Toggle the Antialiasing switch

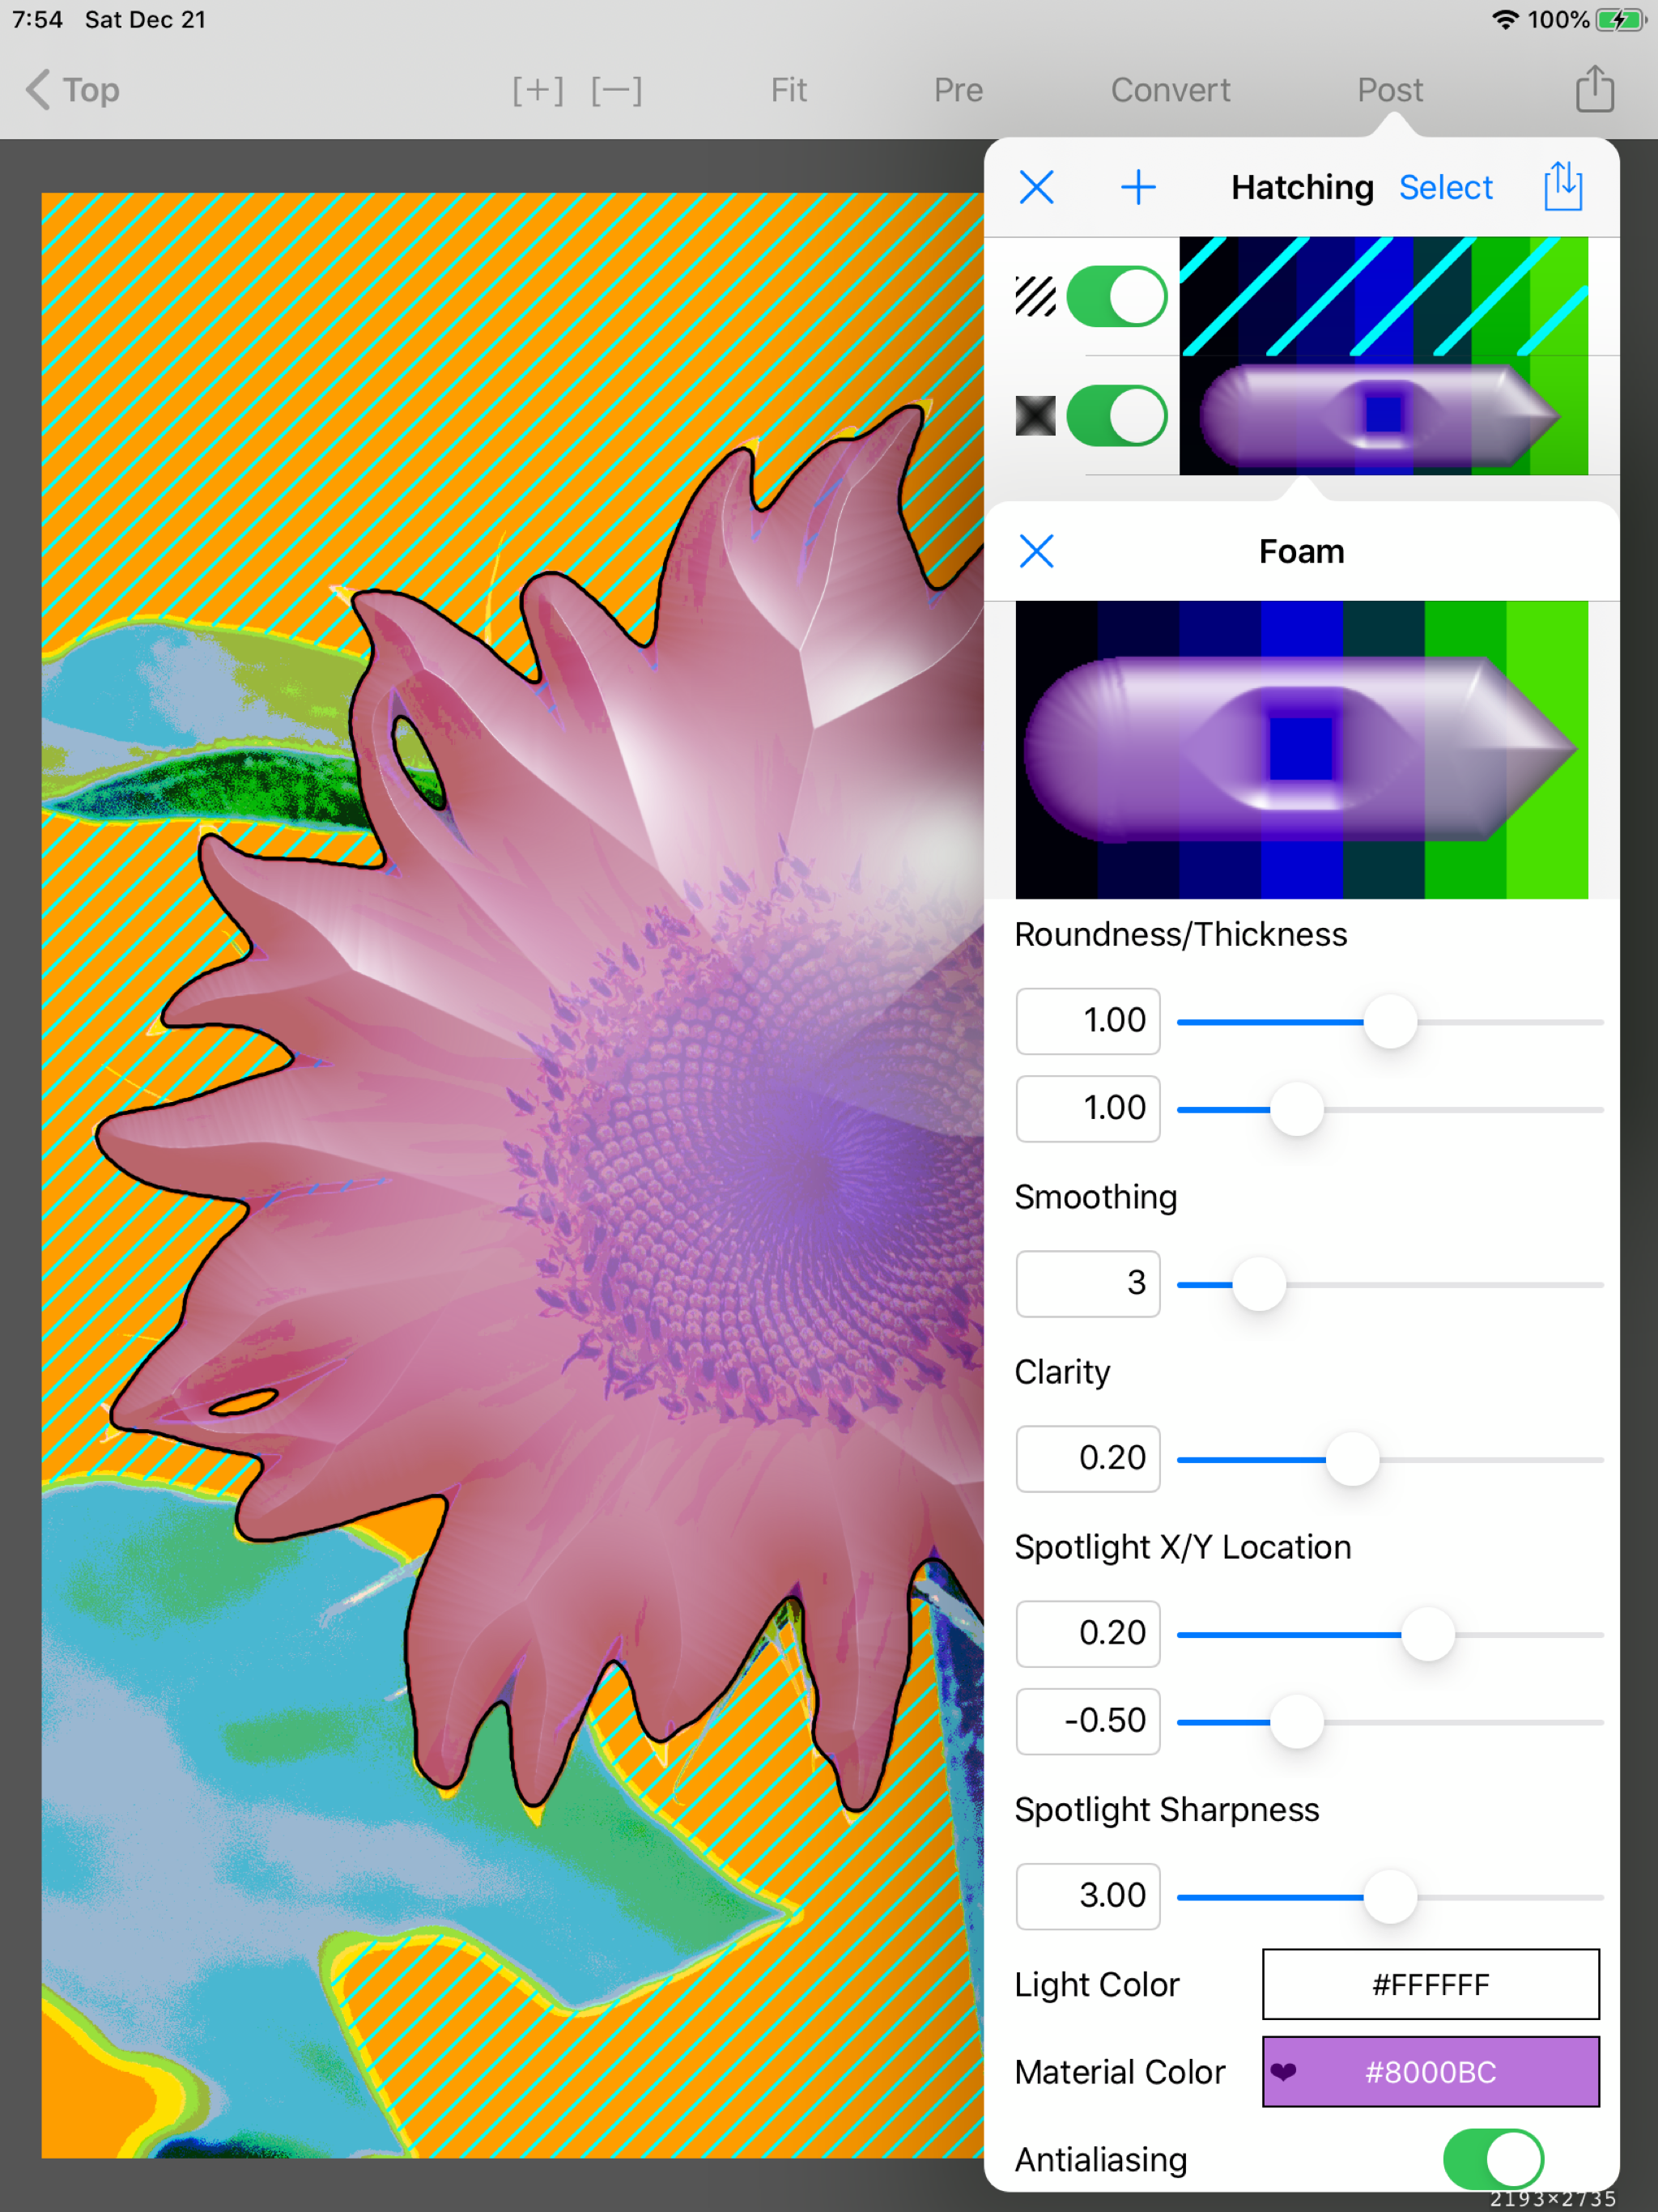1492,2159
